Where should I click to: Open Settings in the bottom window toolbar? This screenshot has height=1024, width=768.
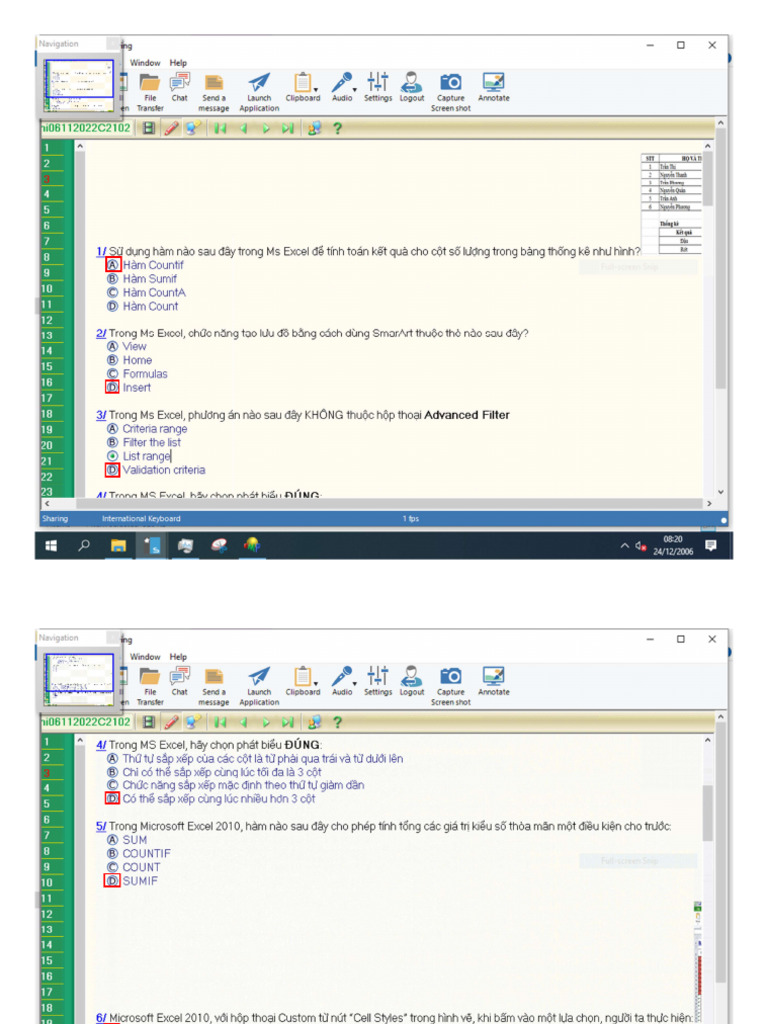click(x=378, y=678)
